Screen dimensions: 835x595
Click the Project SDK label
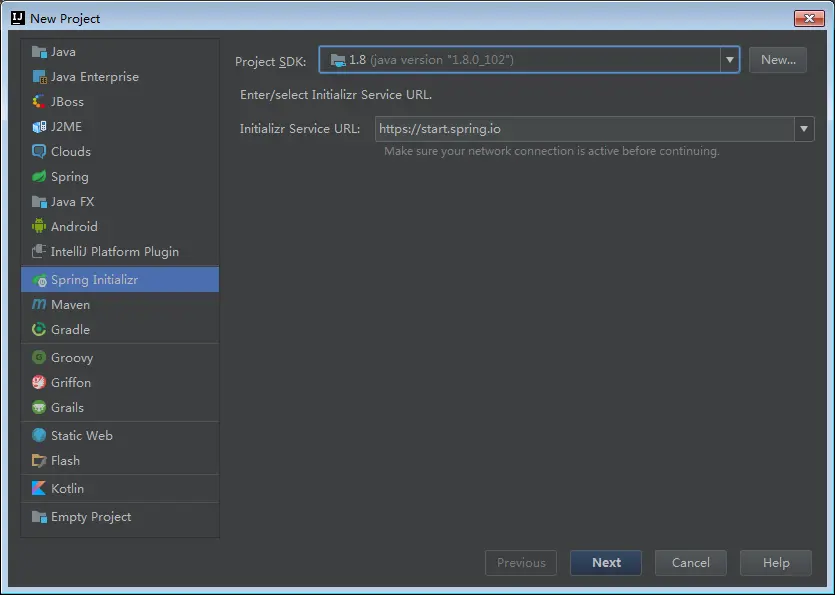[271, 62]
